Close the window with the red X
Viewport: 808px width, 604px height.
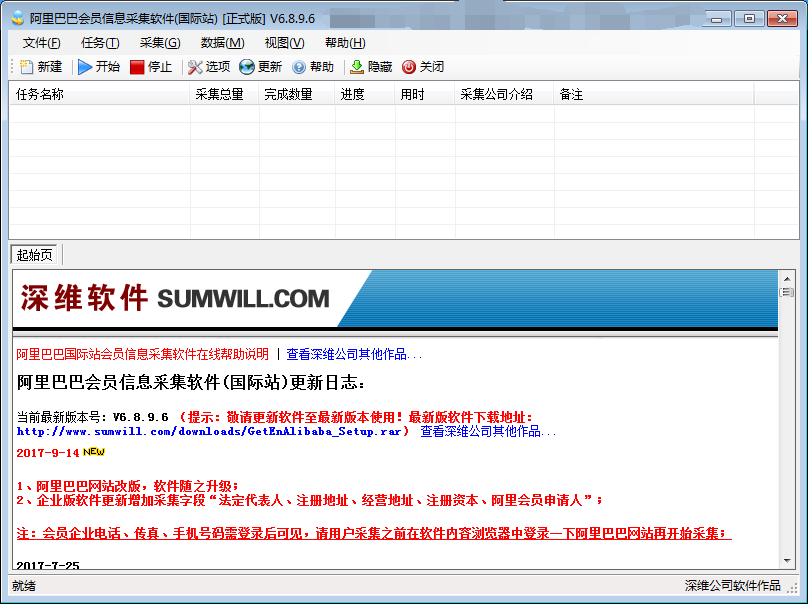[782, 19]
